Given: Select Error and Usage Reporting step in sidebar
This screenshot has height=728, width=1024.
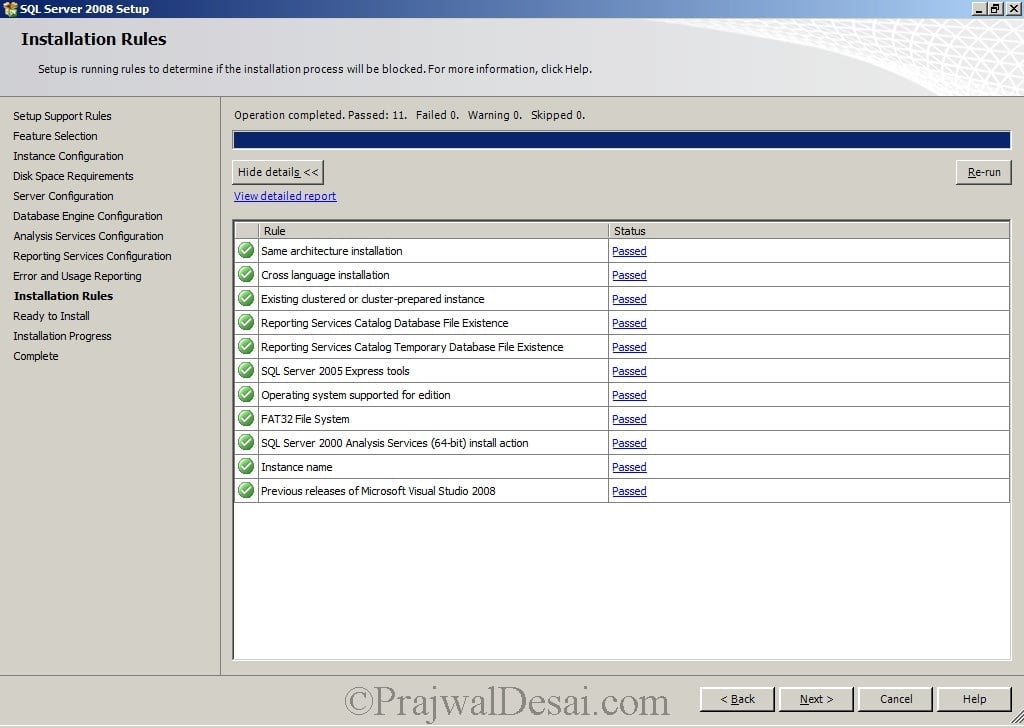Looking at the screenshot, I should (77, 276).
